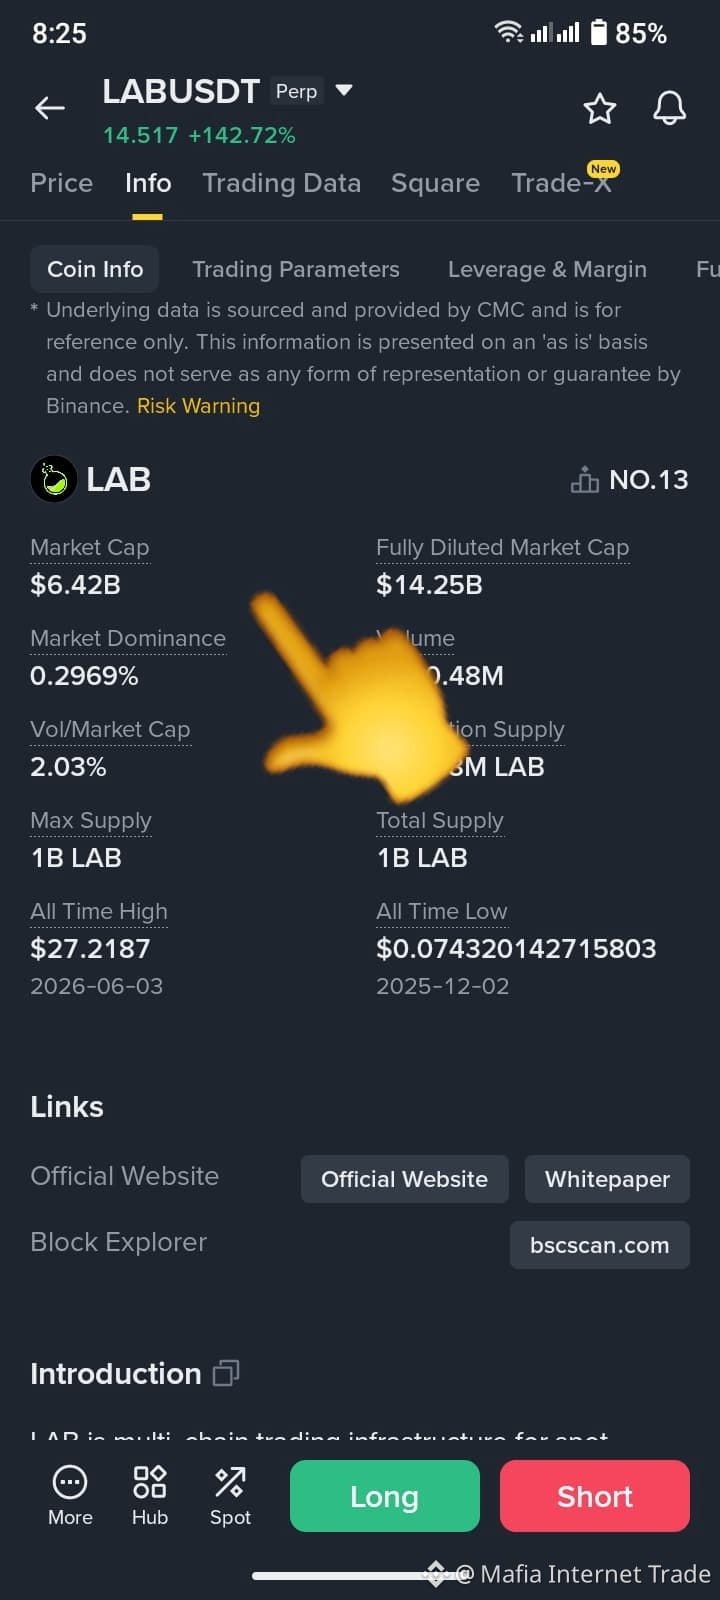Switch to the Price tab
This screenshot has width=720, height=1600.
tap(61, 183)
